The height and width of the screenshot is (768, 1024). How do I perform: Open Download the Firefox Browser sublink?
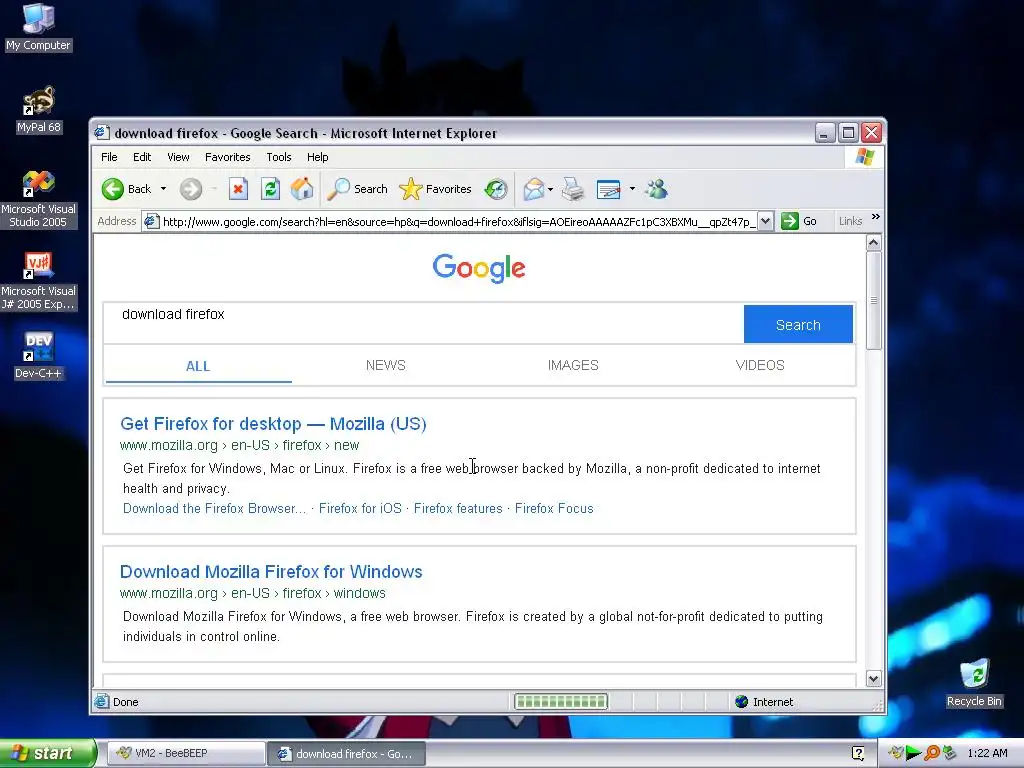click(x=214, y=509)
